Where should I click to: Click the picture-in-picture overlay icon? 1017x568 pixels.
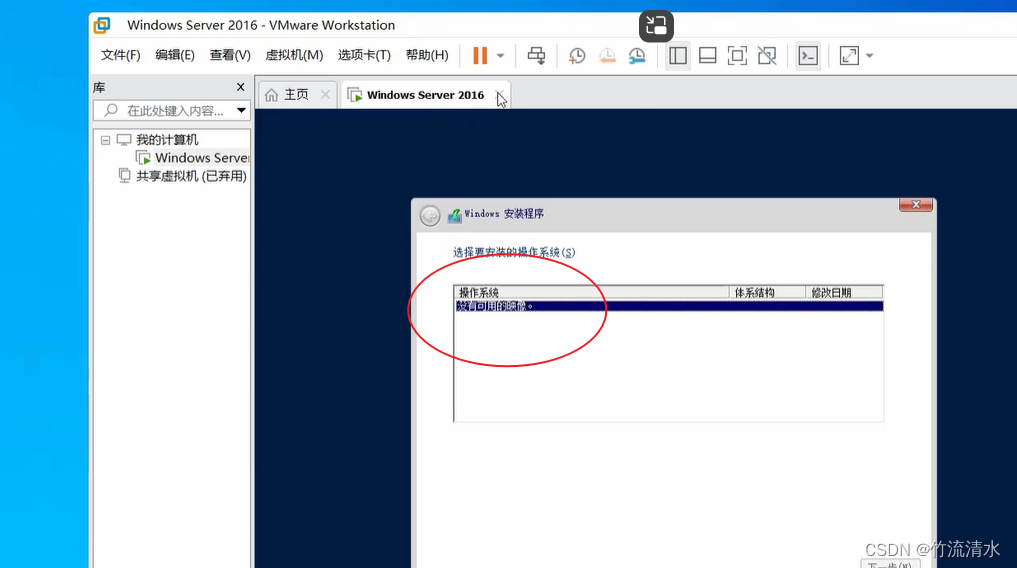coord(656,26)
